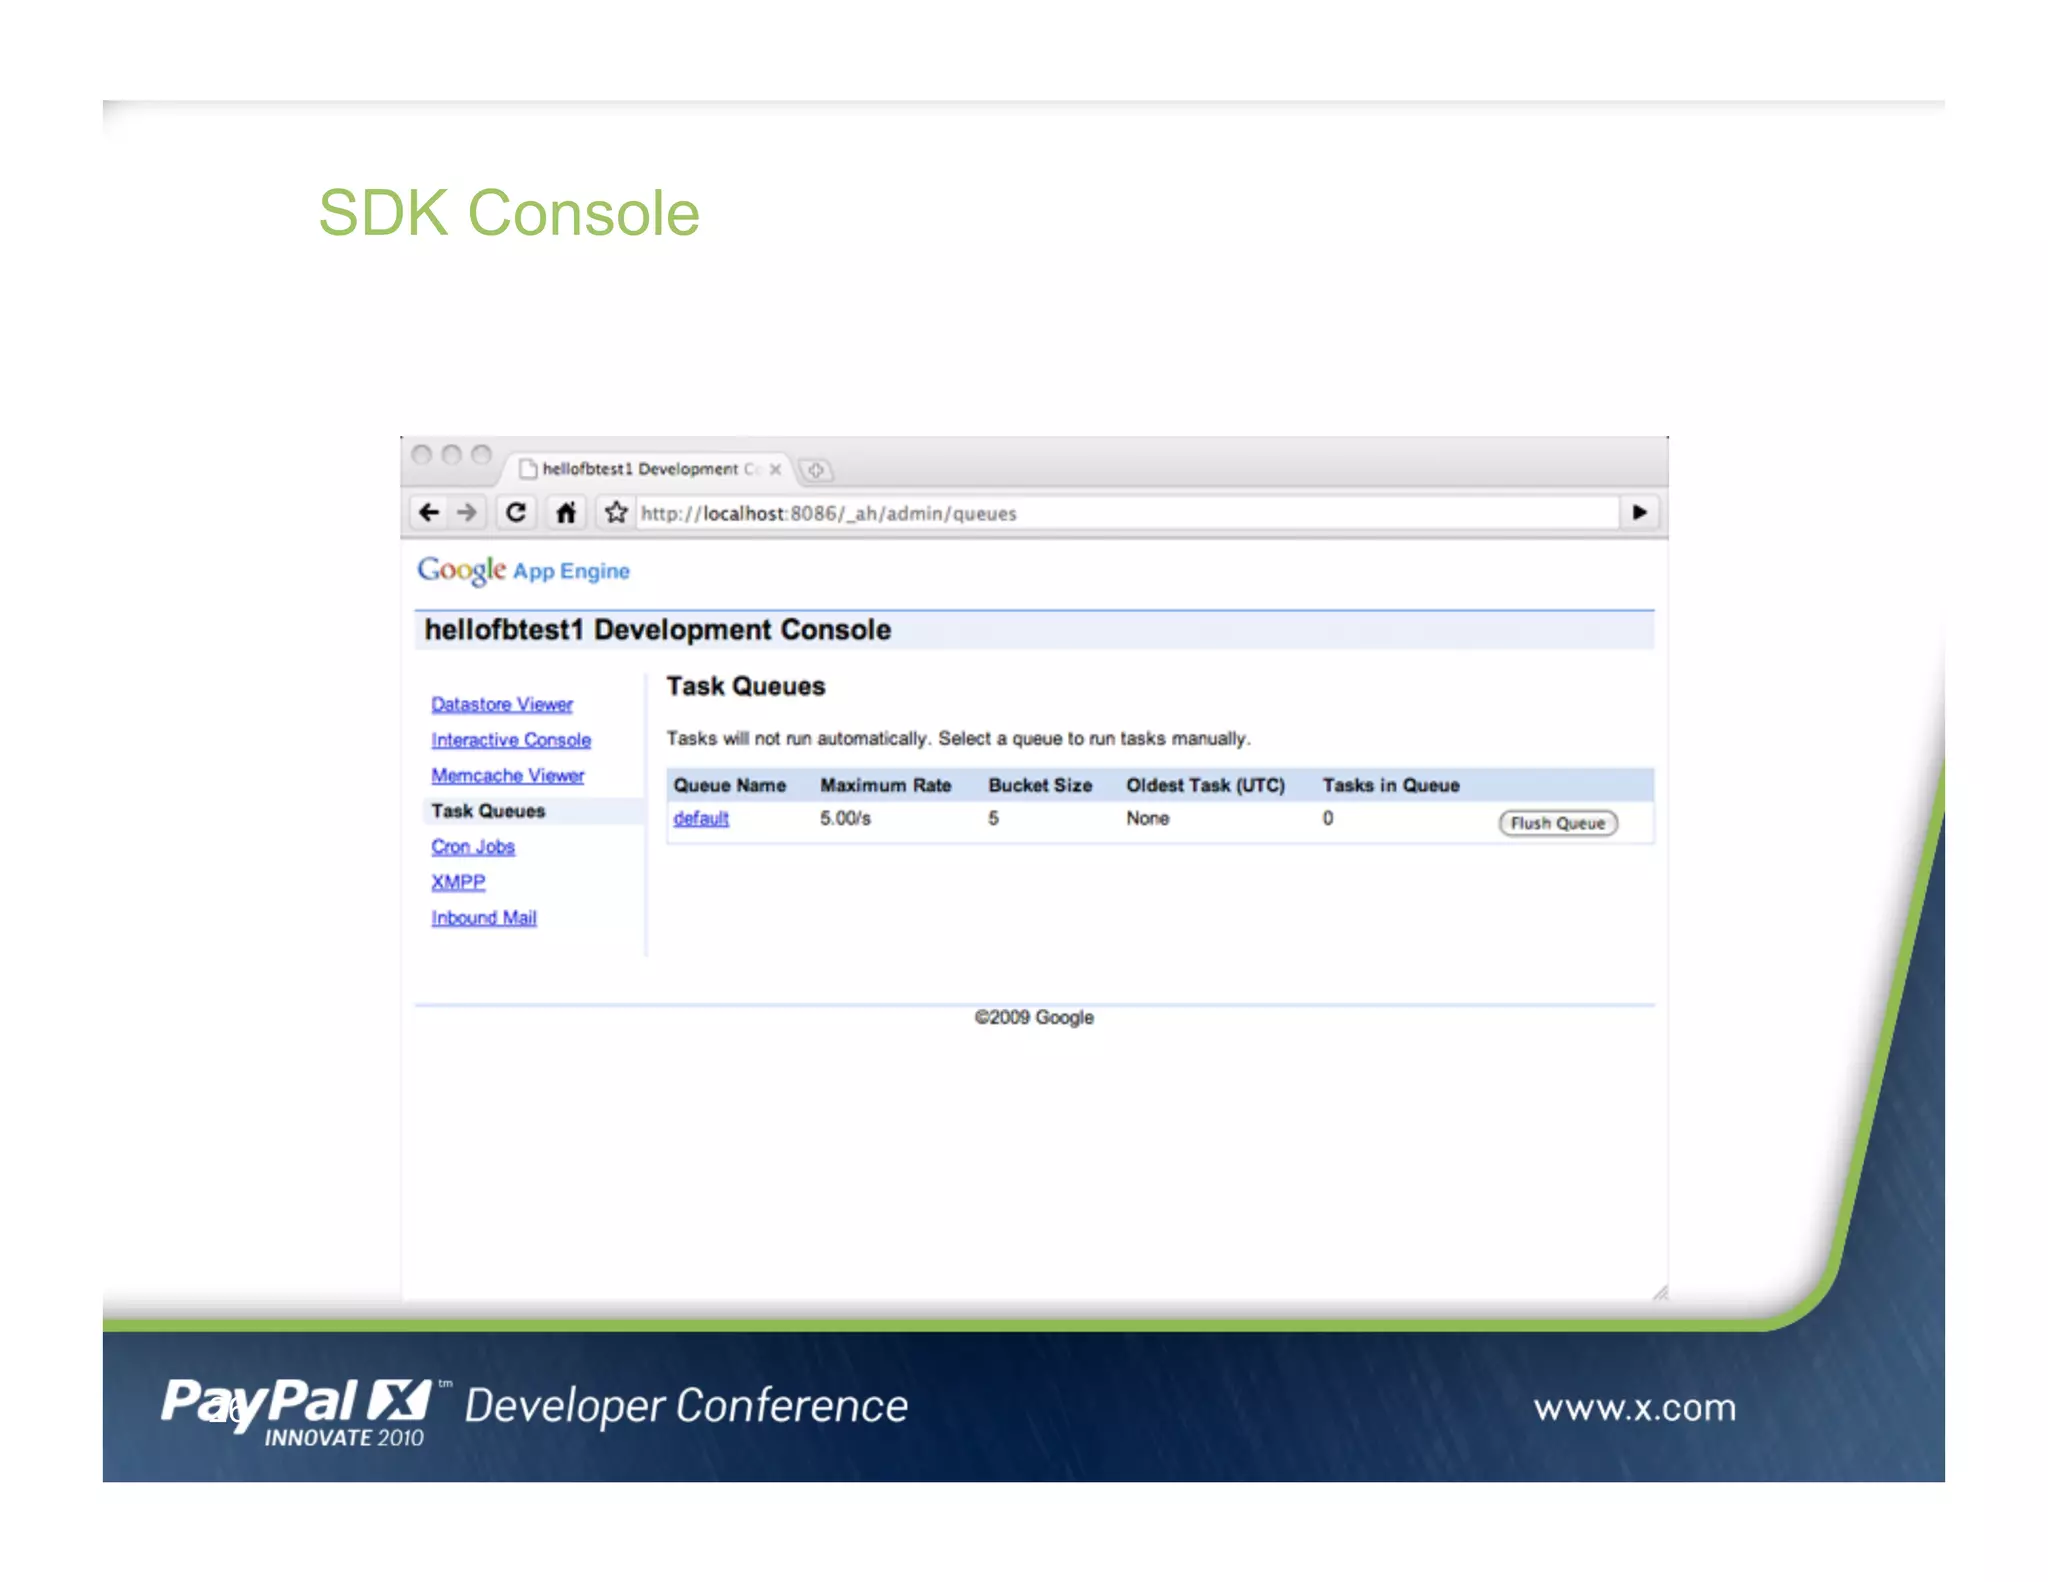The width and height of the screenshot is (2048, 1582).
Task: Bookmark page with star icon
Action: point(616,513)
